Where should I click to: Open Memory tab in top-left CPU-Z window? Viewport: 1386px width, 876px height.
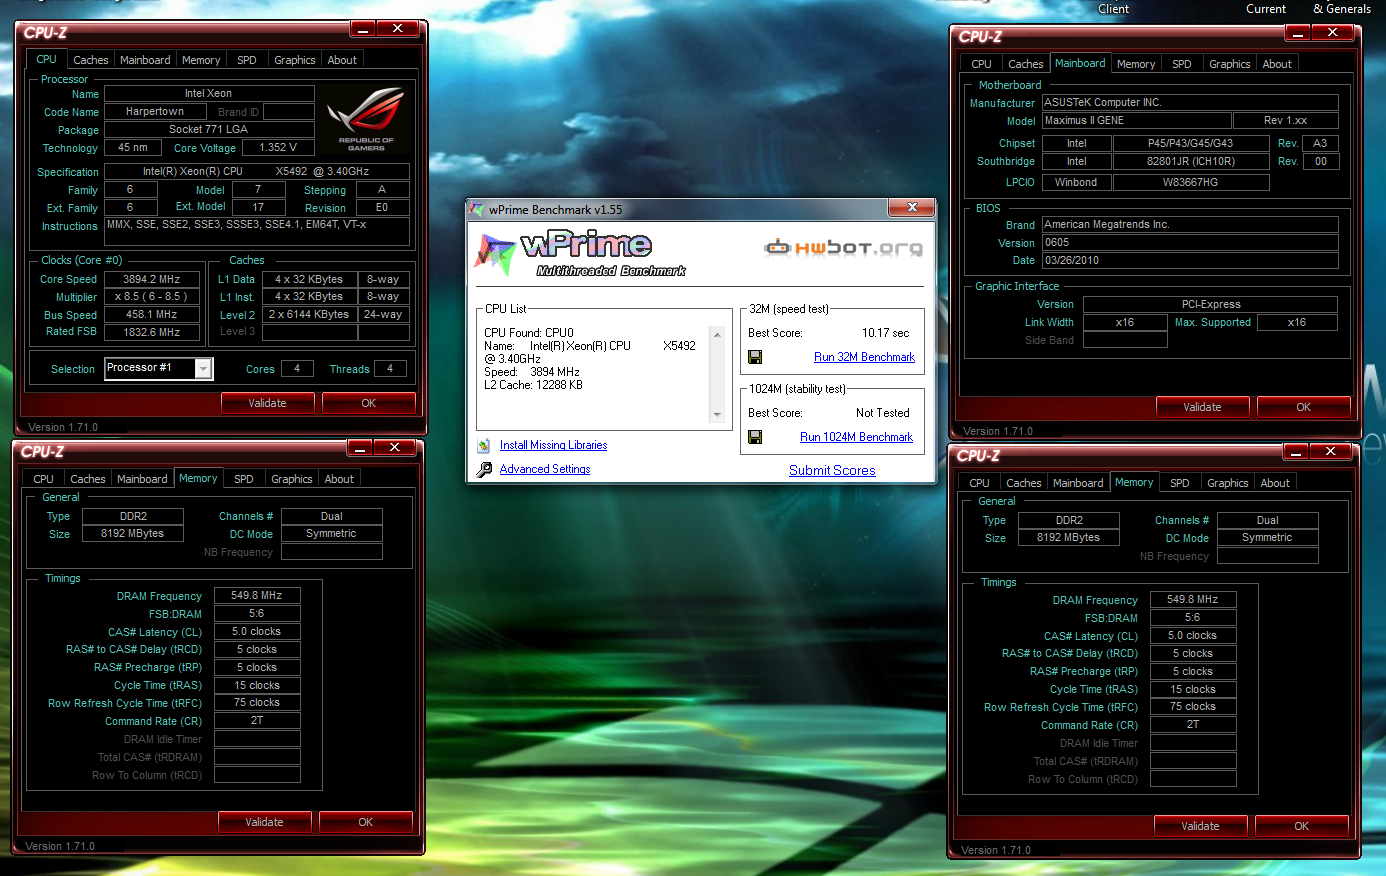coord(201,60)
